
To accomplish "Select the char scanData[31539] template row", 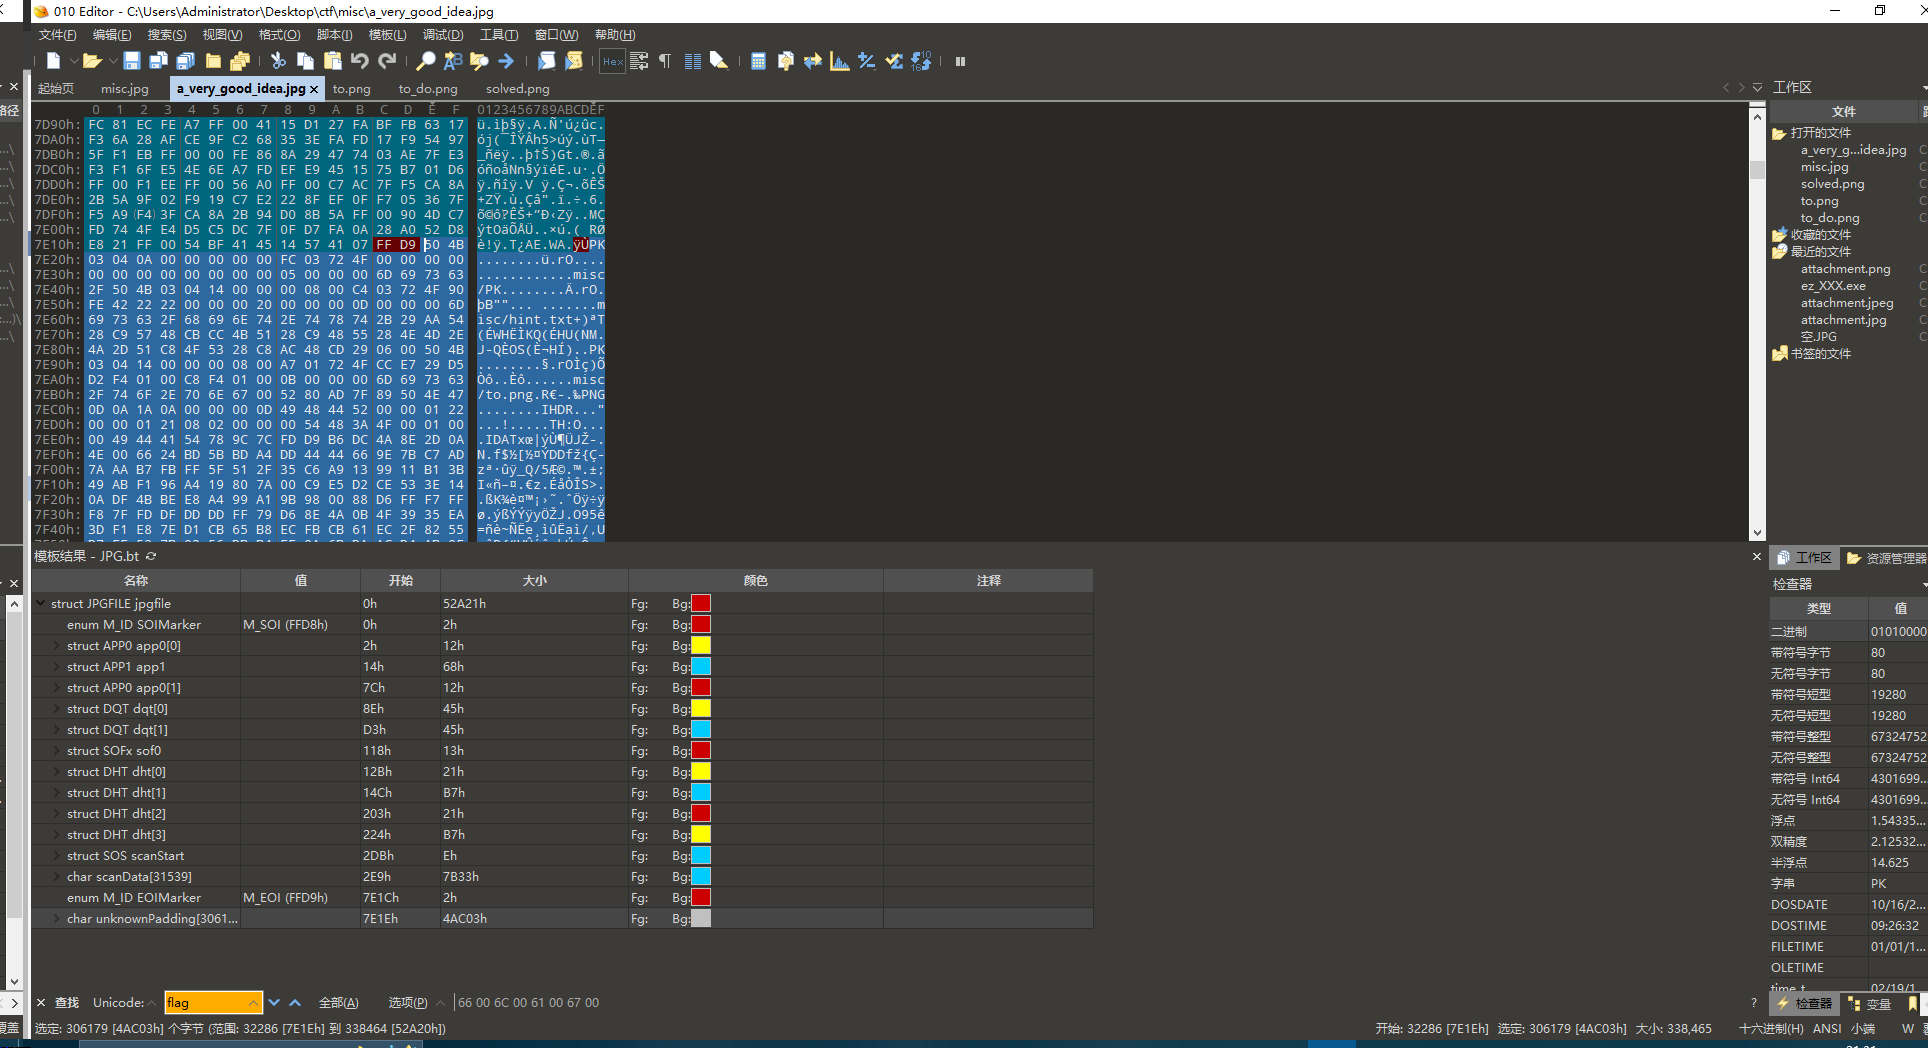I will coord(126,876).
